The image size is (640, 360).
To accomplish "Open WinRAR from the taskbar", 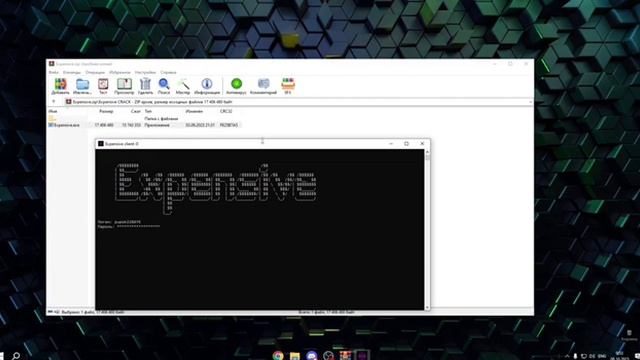I will click(x=345, y=356).
